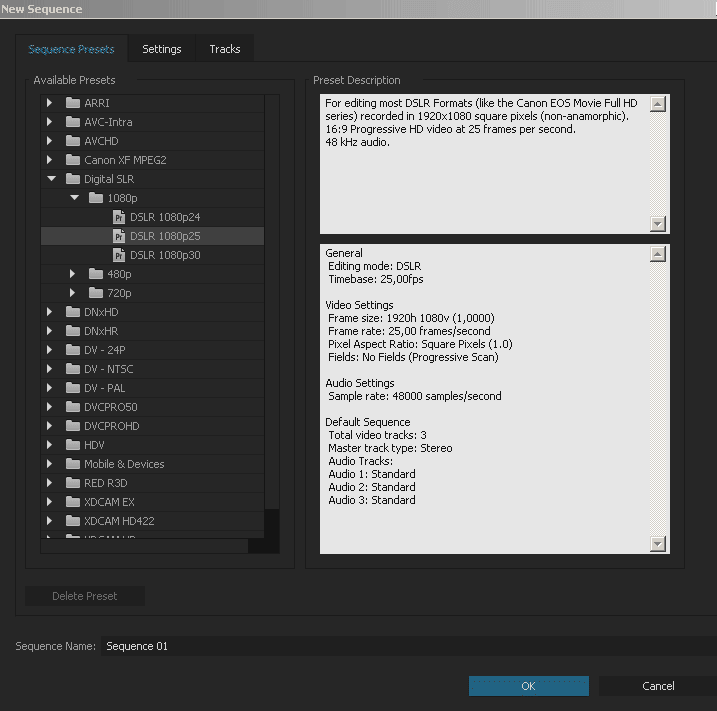Click the description box scroll up arrow
The width and height of the screenshot is (717, 711).
[x=658, y=104]
